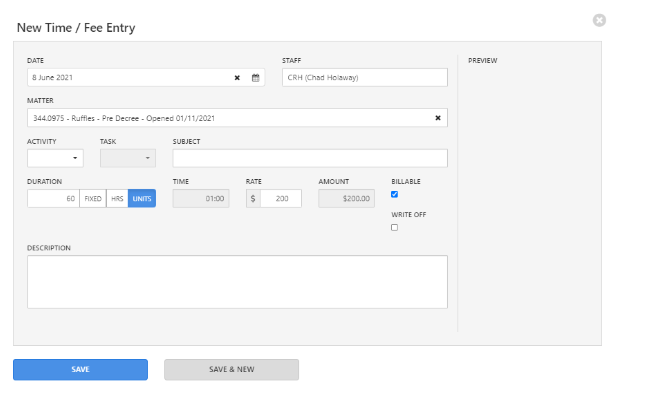Click the Duration value field
The image size is (647, 396).
pyautogui.click(x=53, y=198)
